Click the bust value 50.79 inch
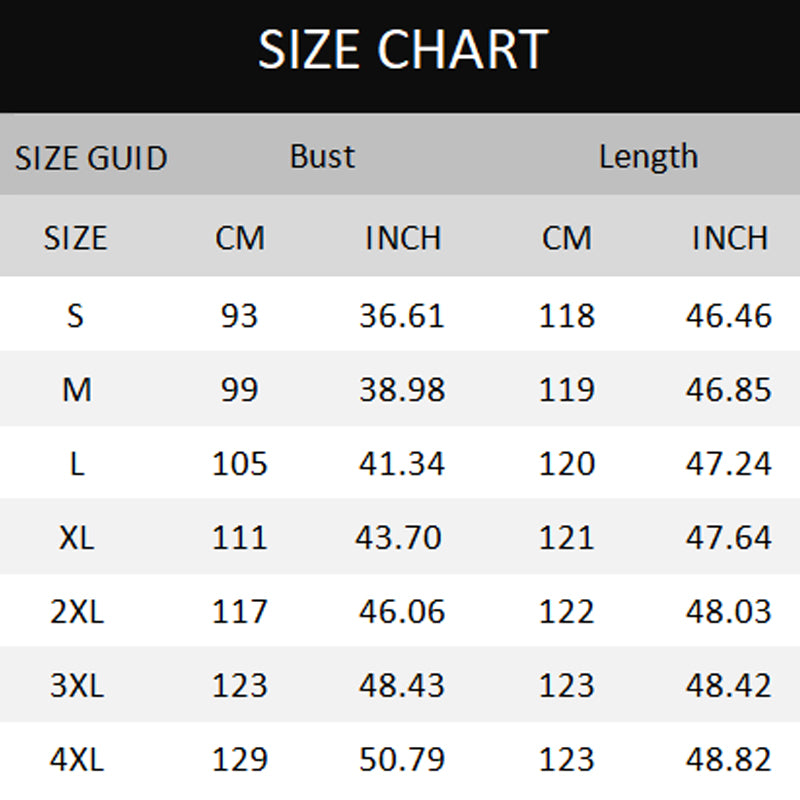Screen dimensions: 800x800 (402, 759)
